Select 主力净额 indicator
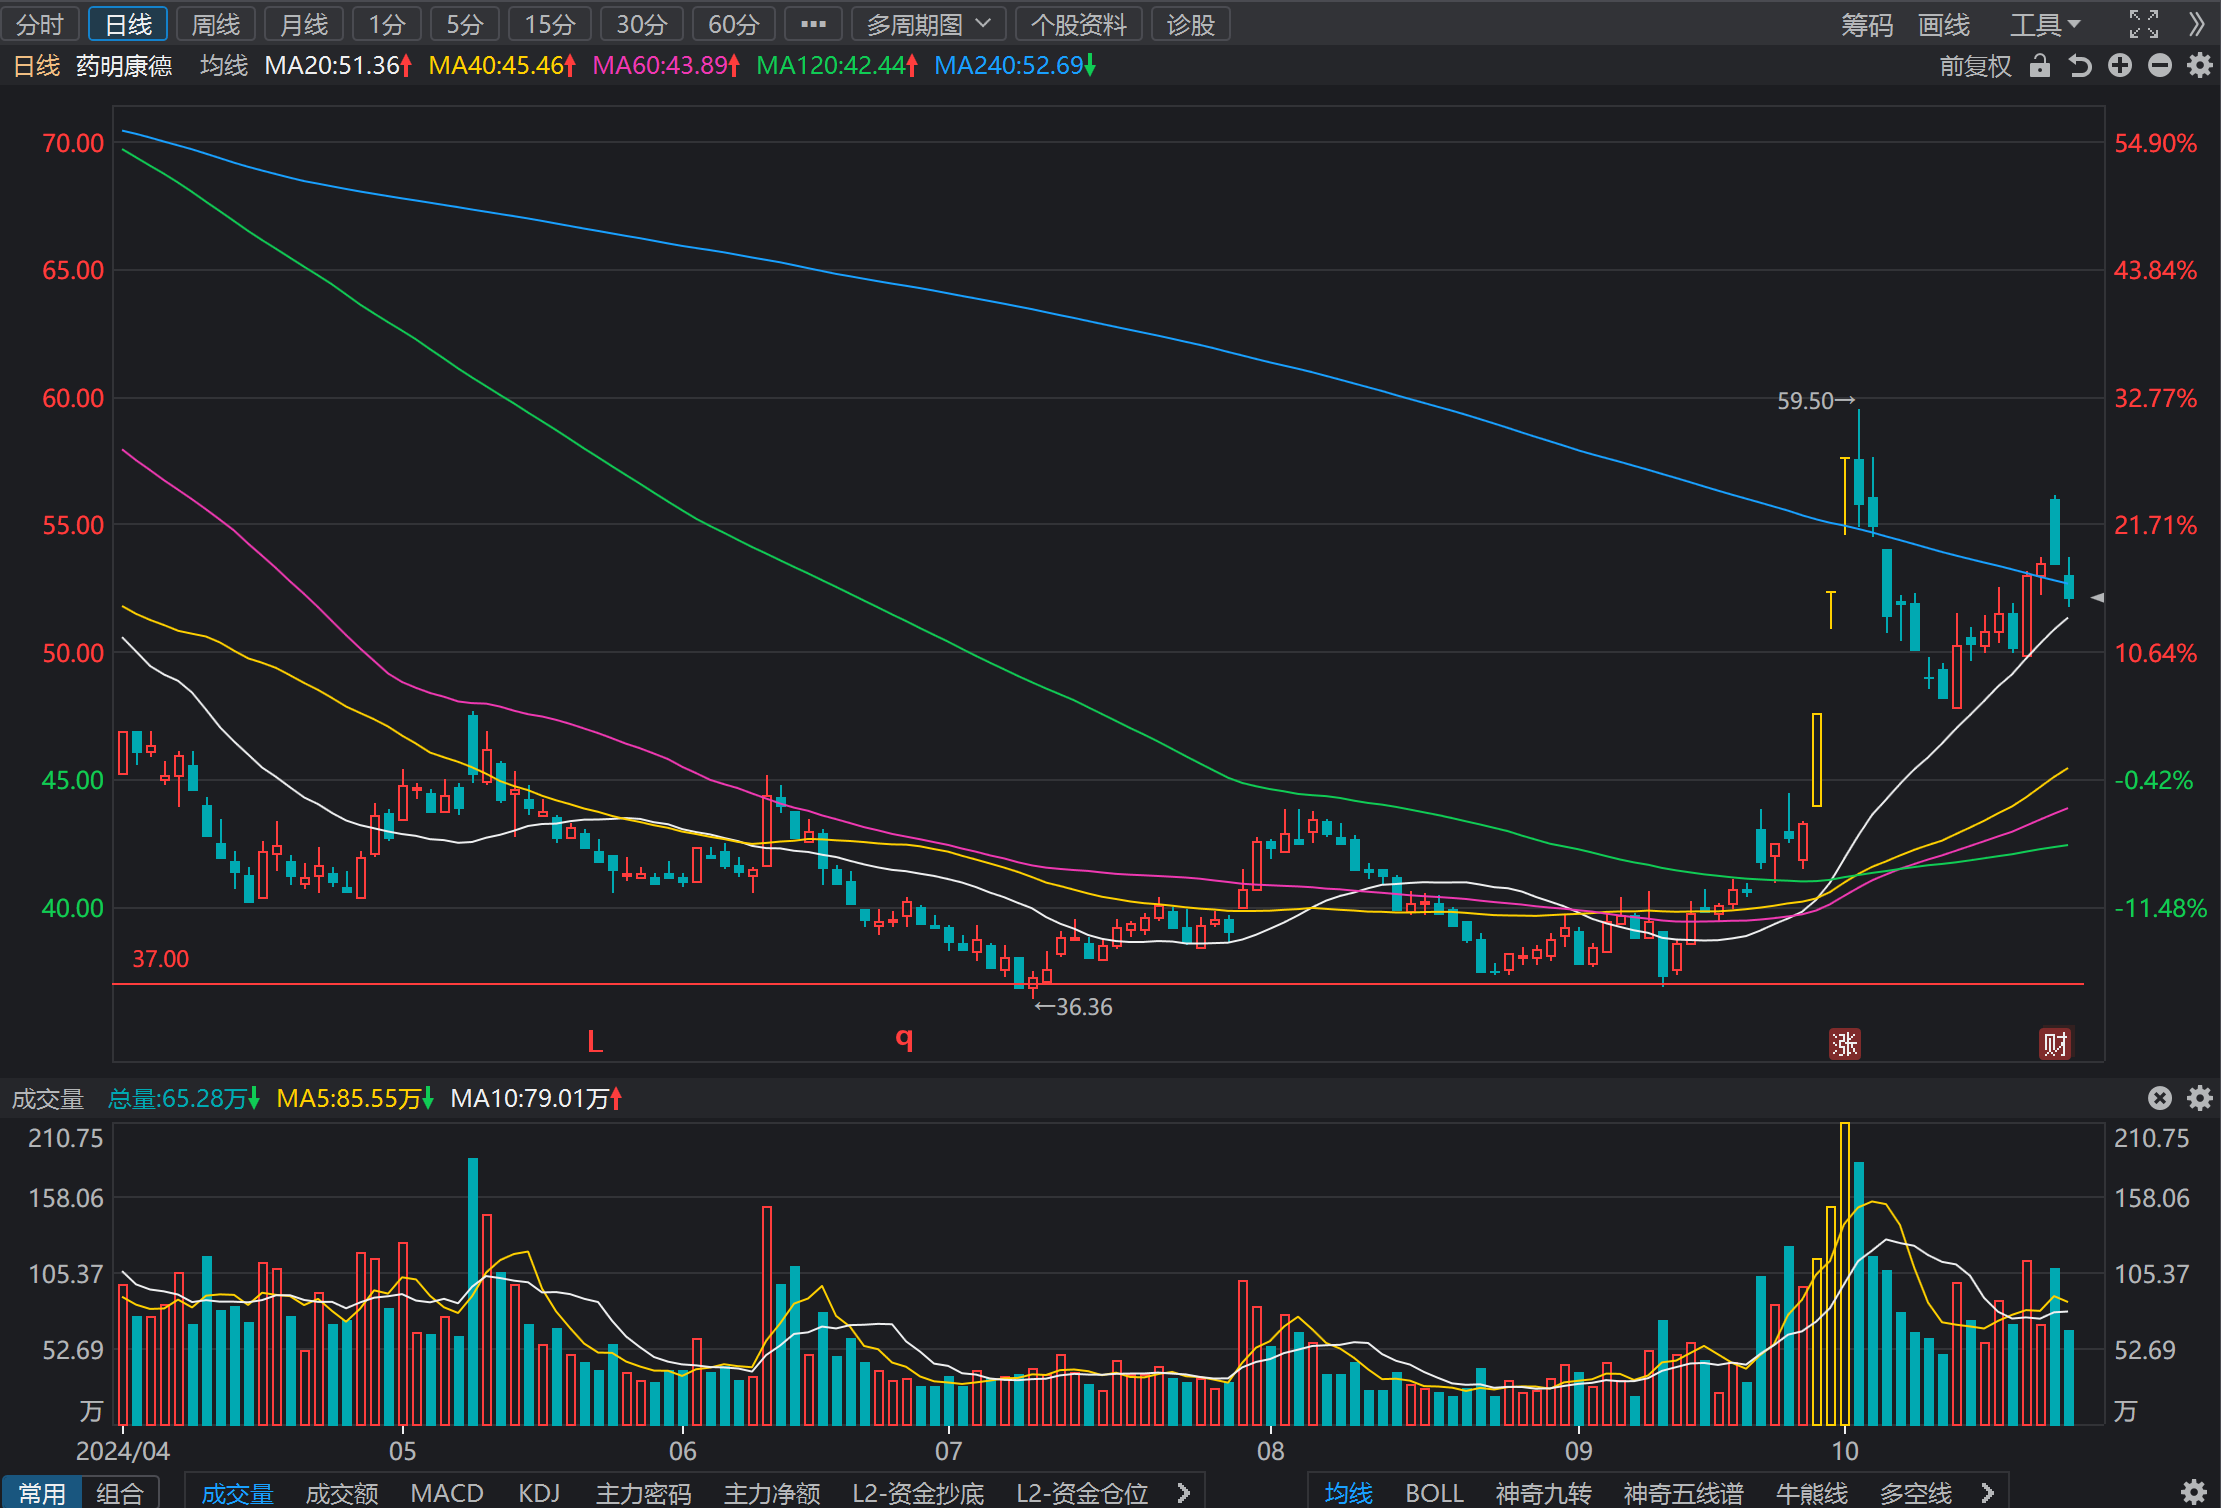 (772, 1493)
